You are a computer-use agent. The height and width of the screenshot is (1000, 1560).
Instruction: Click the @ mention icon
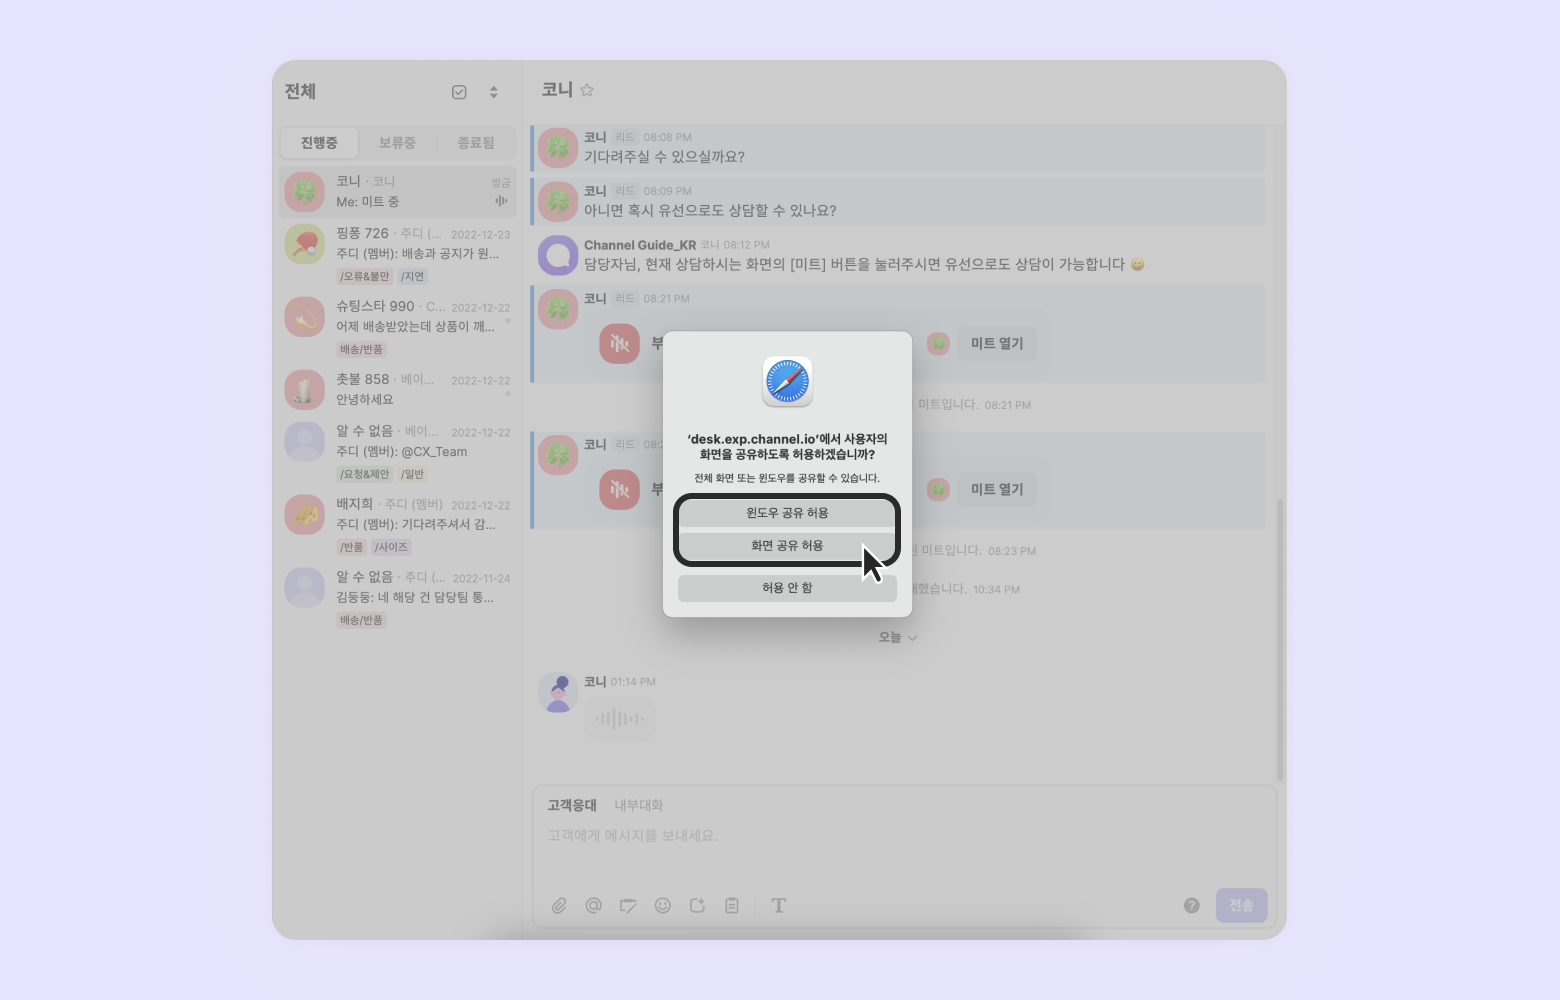click(593, 906)
